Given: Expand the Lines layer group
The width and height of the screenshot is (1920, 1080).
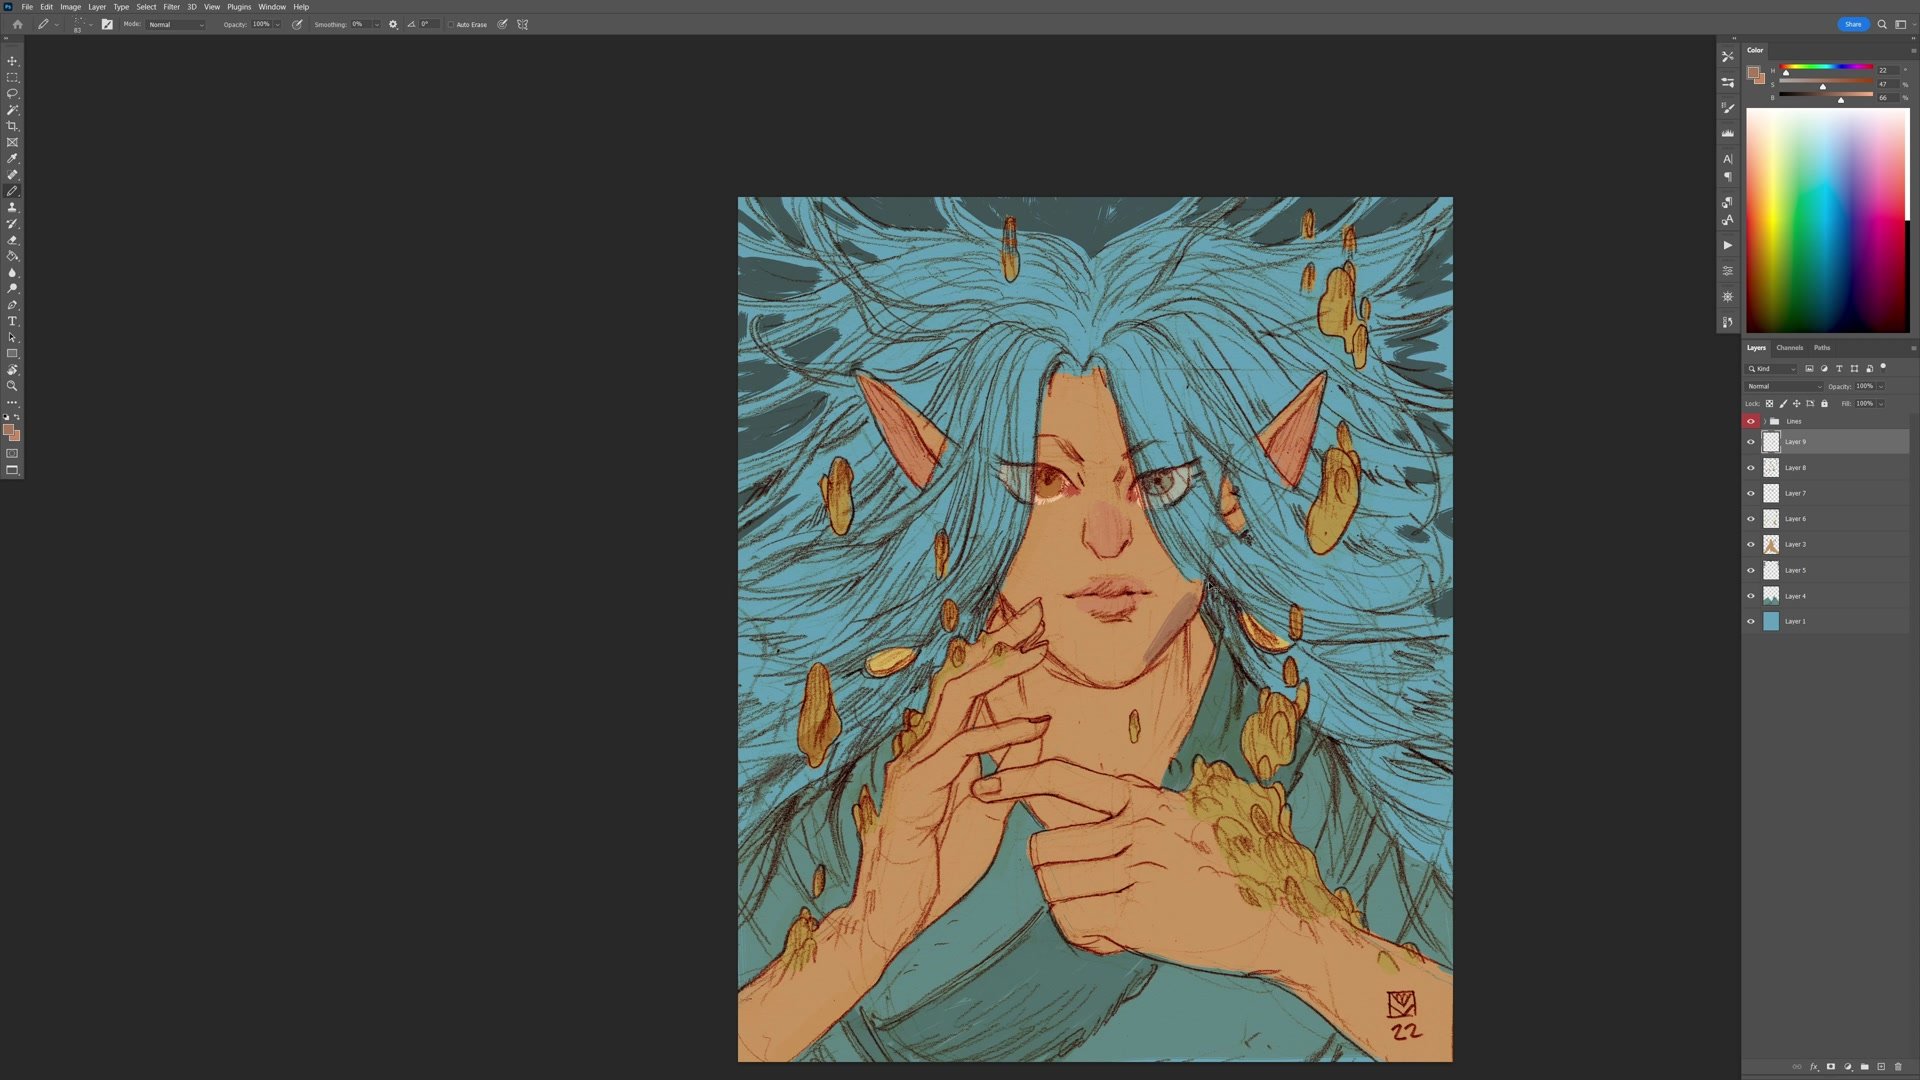Looking at the screenshot, I should coord(1765,422).
